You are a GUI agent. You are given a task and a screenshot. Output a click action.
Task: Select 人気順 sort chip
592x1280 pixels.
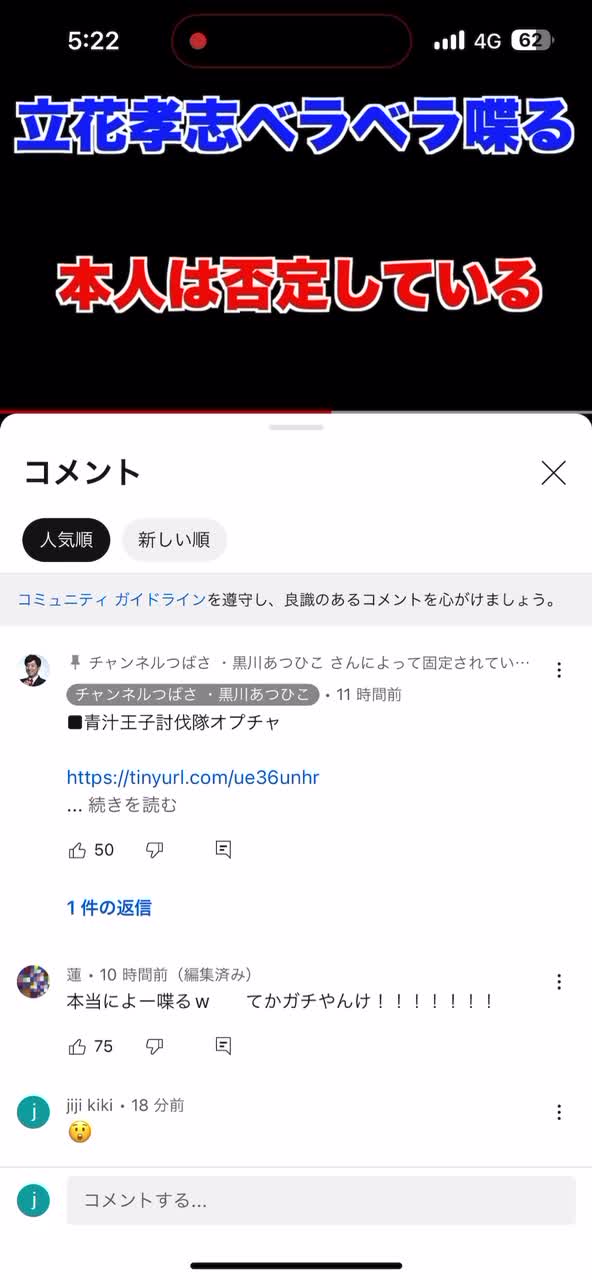click(66, 540)
